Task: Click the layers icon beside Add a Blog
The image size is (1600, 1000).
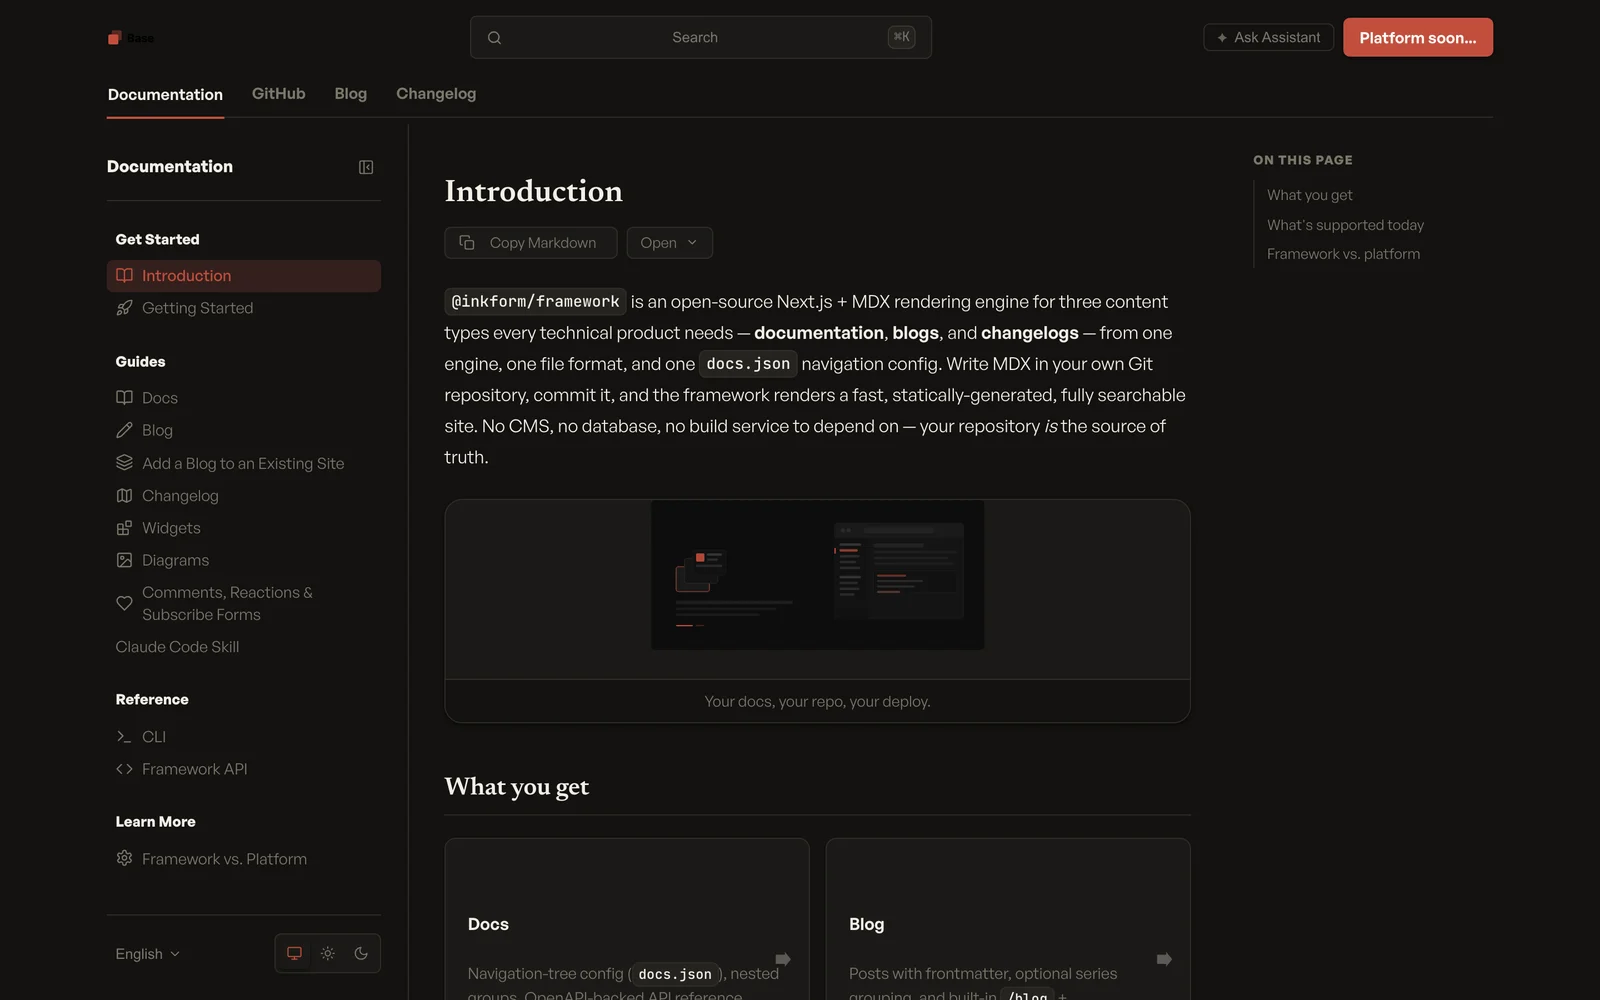Action: (124, 463)
